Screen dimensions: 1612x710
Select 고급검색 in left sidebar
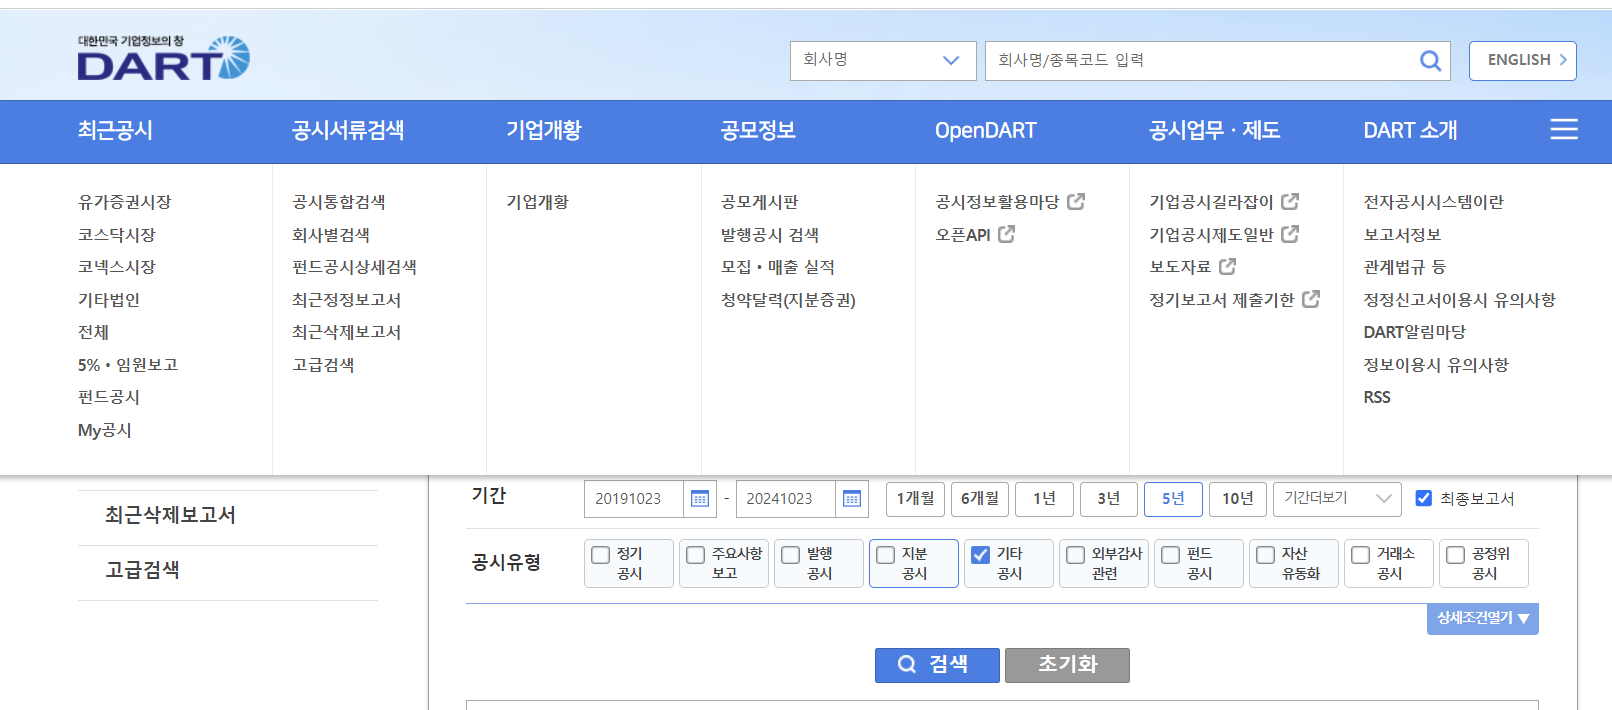(x=142, y=570)
